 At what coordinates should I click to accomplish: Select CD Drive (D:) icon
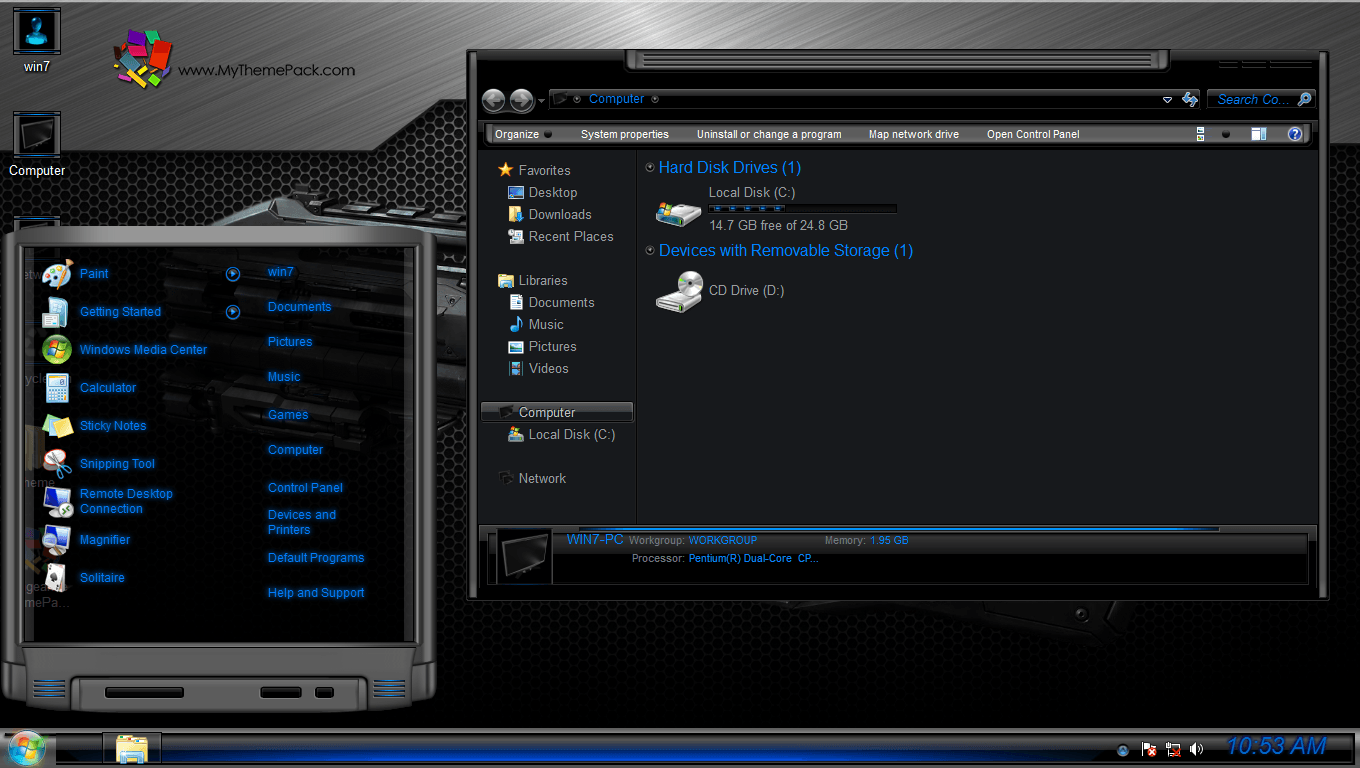coord(678,291)
